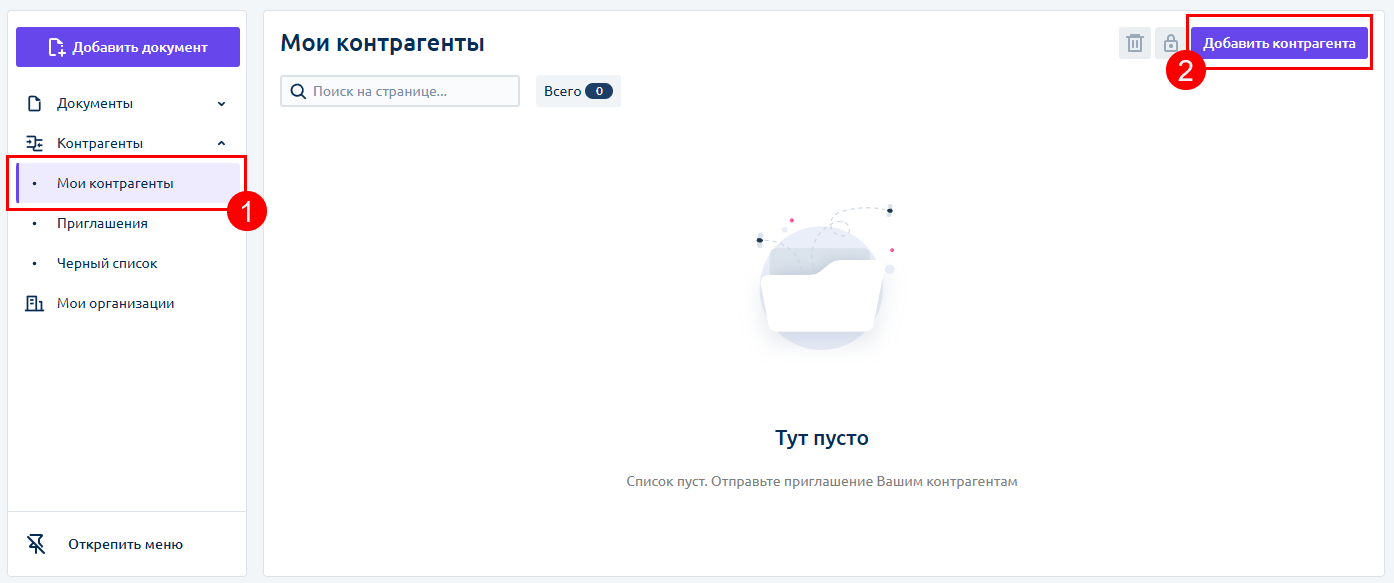This screenshot has height=583, width=1394.
Task: Click the unpin icon at sidebar bottom
Action: 36,544
